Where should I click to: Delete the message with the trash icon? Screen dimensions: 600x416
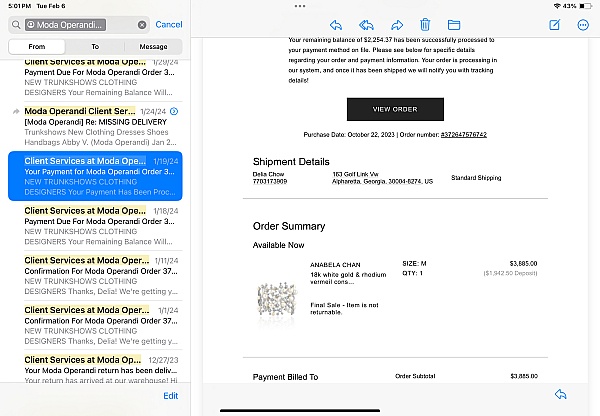coord(425,25)
